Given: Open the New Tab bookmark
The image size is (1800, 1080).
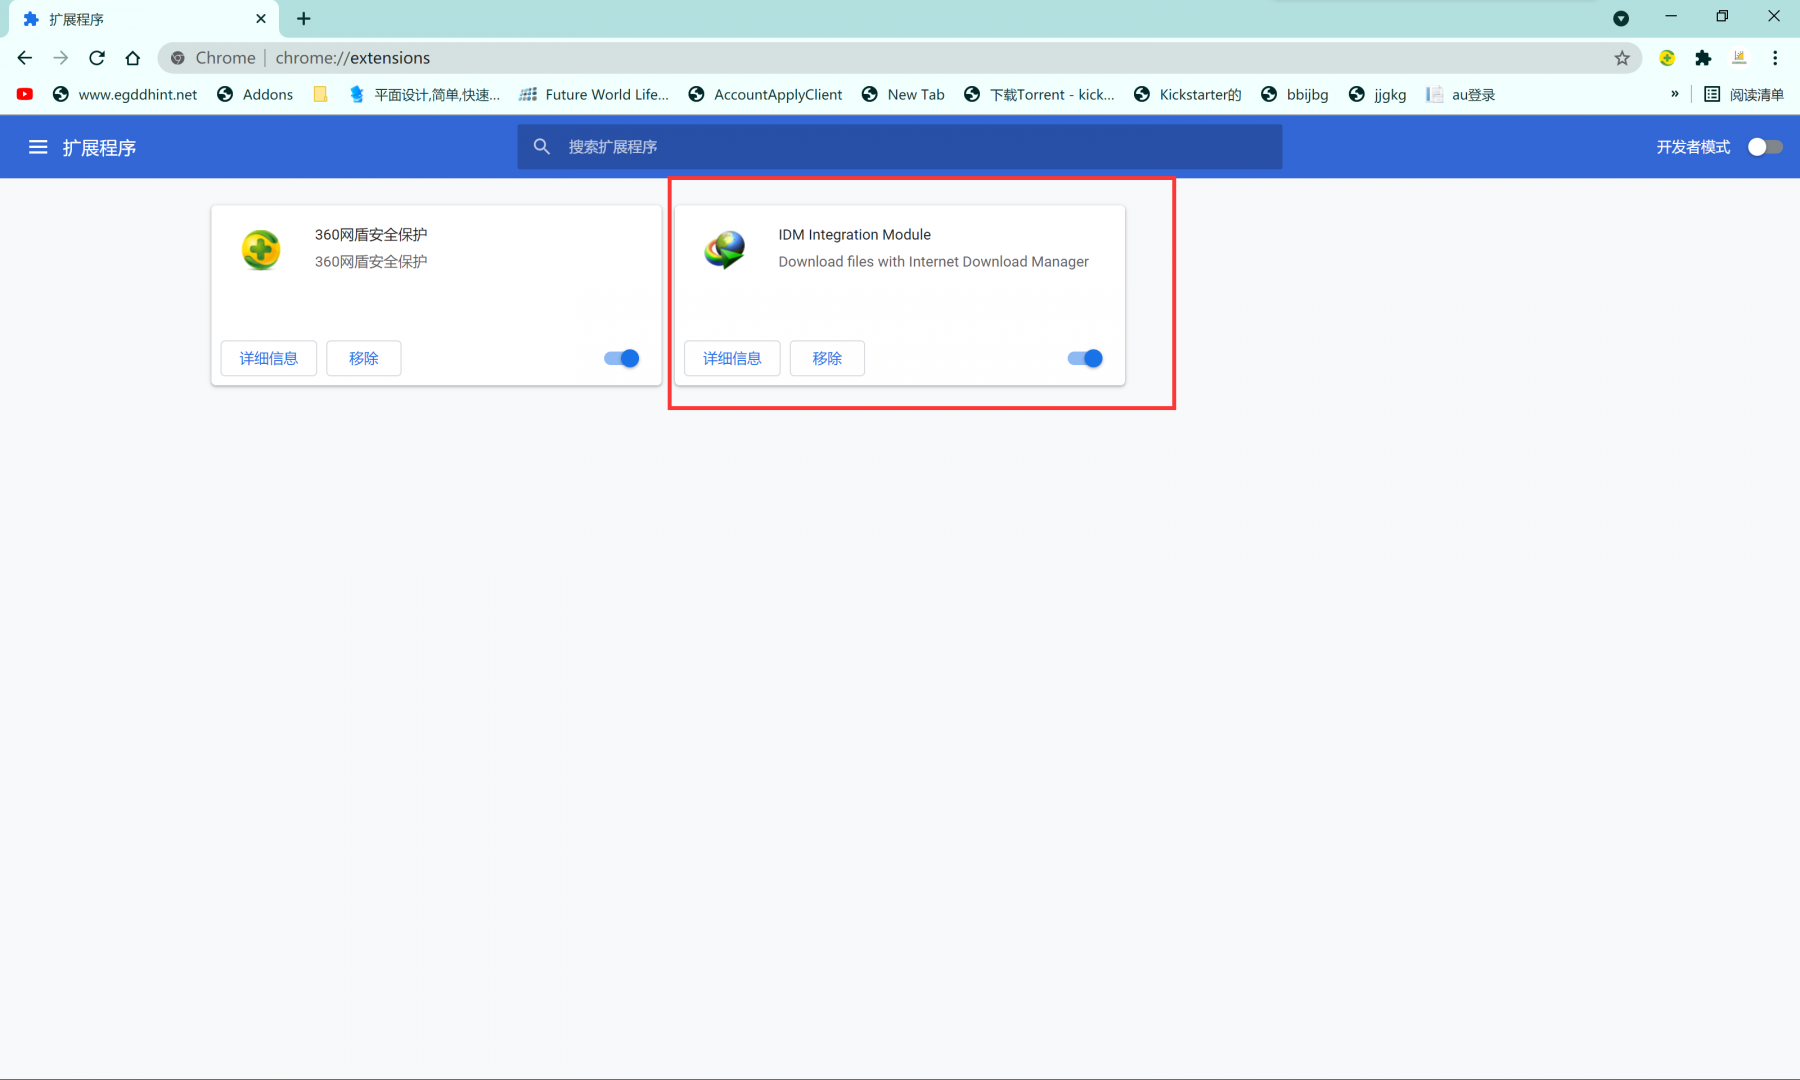Looking at the screenshot, I should click(x=903, y=94).
